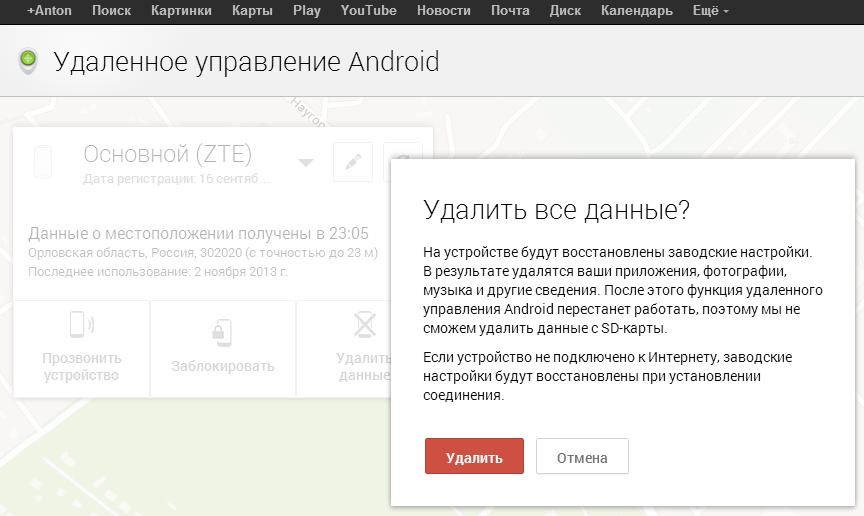Click the Android Device Manager logo icon

(28, 62)
